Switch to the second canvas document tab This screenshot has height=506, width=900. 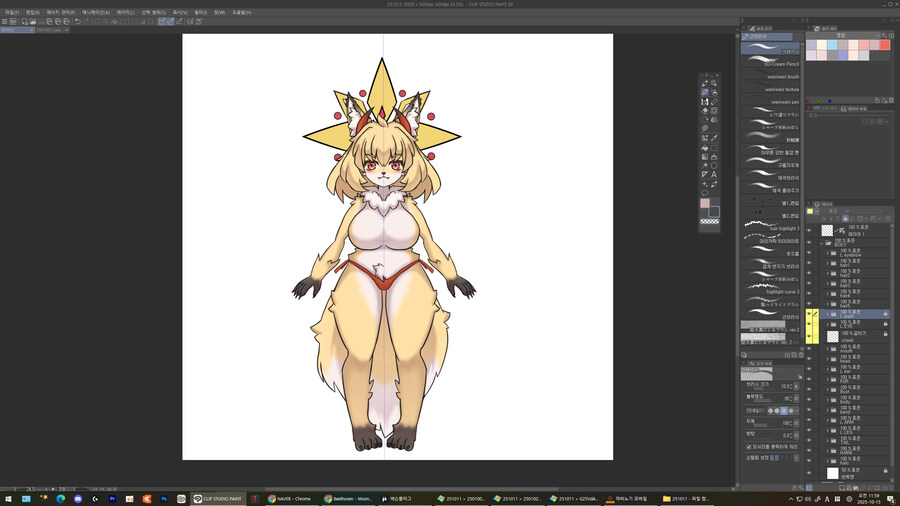(50, 30)
